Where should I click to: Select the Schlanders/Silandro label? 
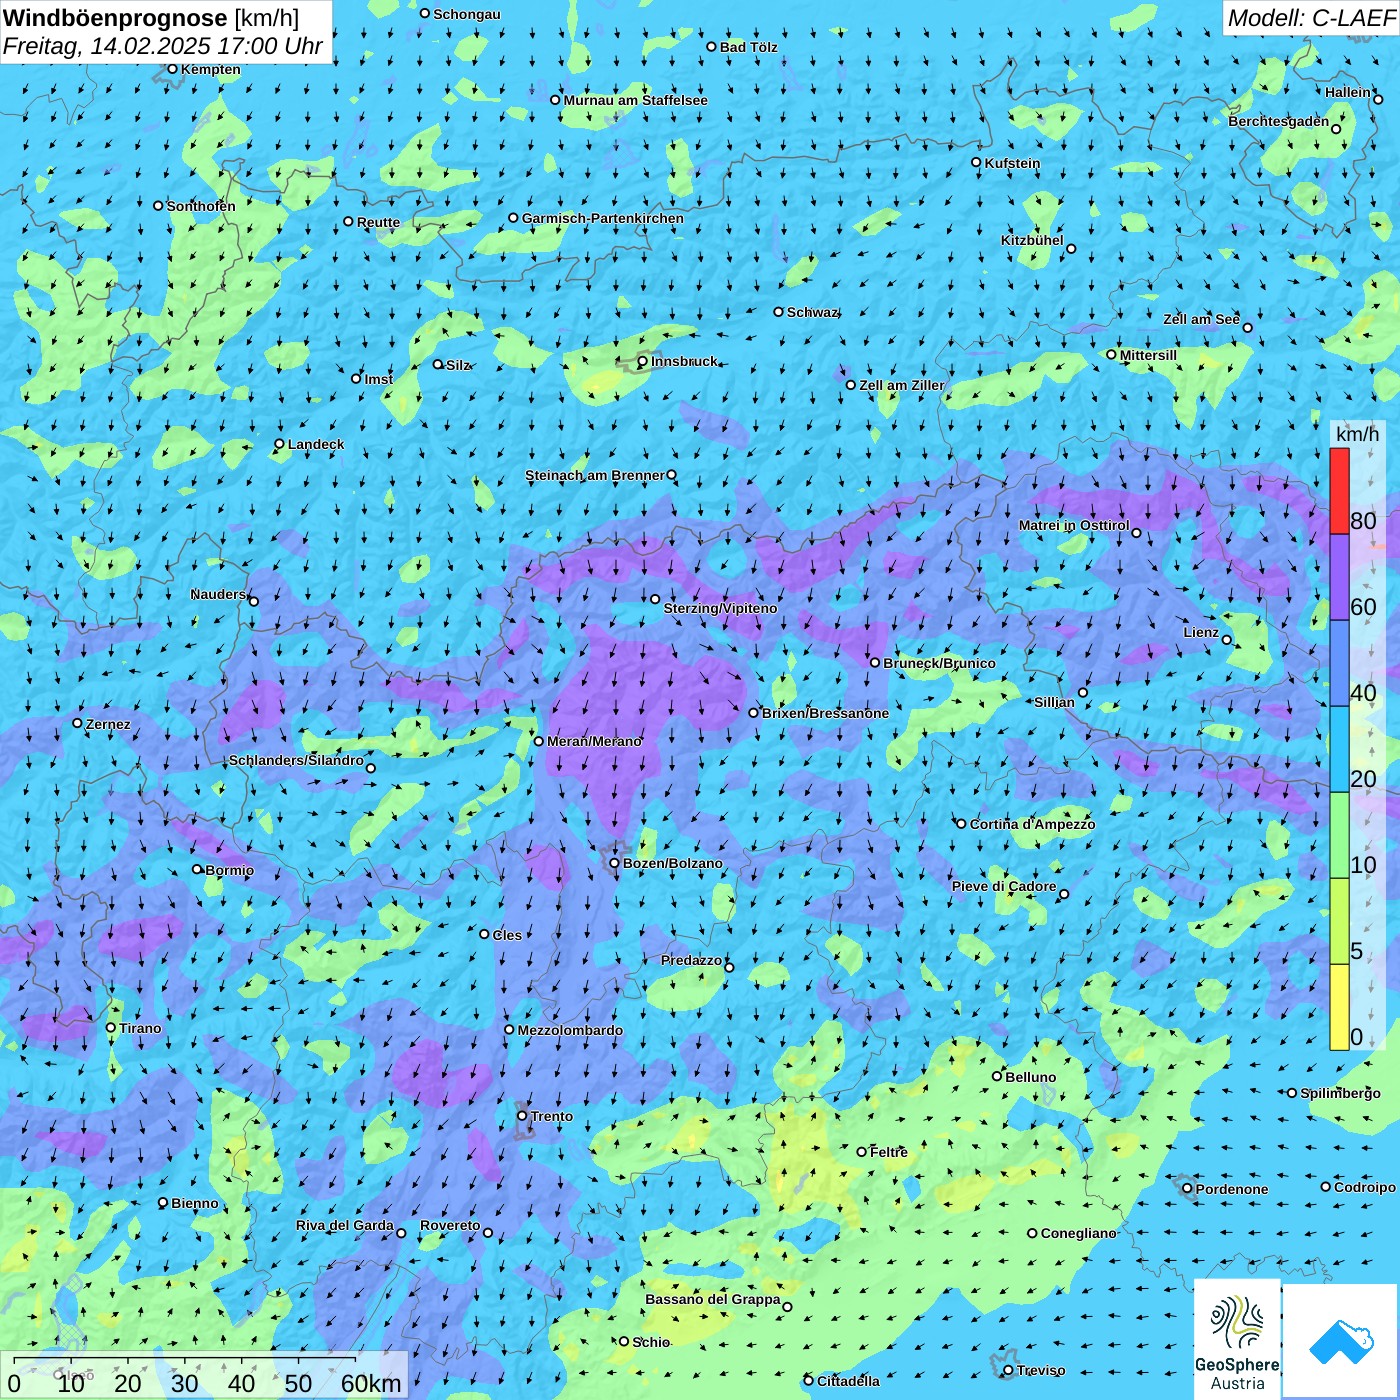[x=296, y=760]
